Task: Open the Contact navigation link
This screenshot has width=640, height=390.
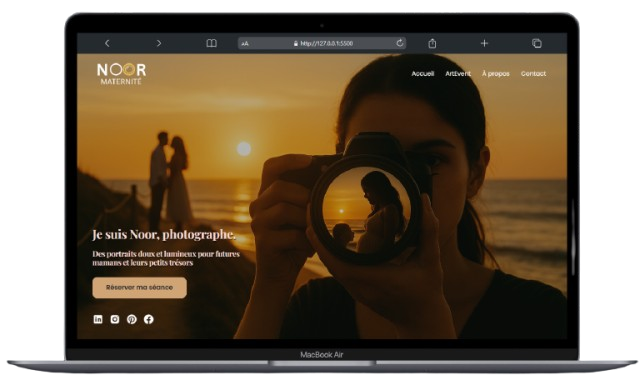Action: [533, 74]
